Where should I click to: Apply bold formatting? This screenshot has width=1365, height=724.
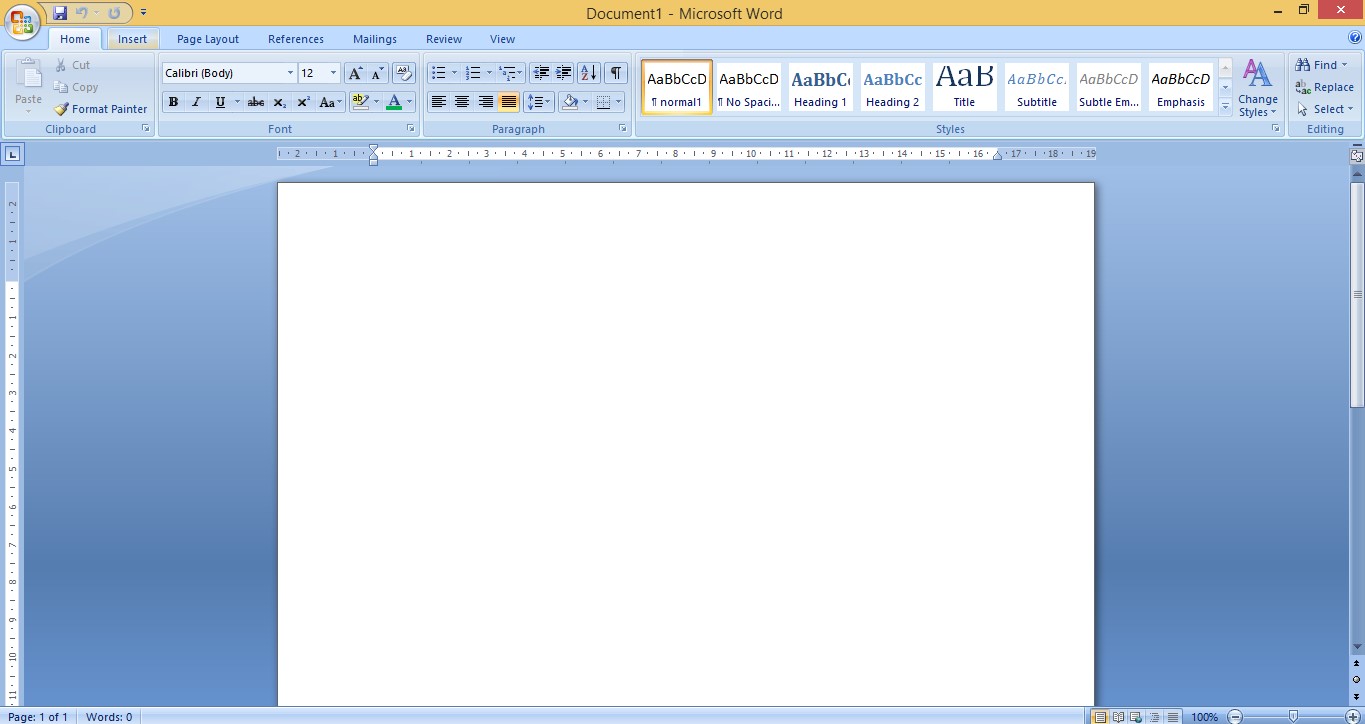tap(172, 102)
